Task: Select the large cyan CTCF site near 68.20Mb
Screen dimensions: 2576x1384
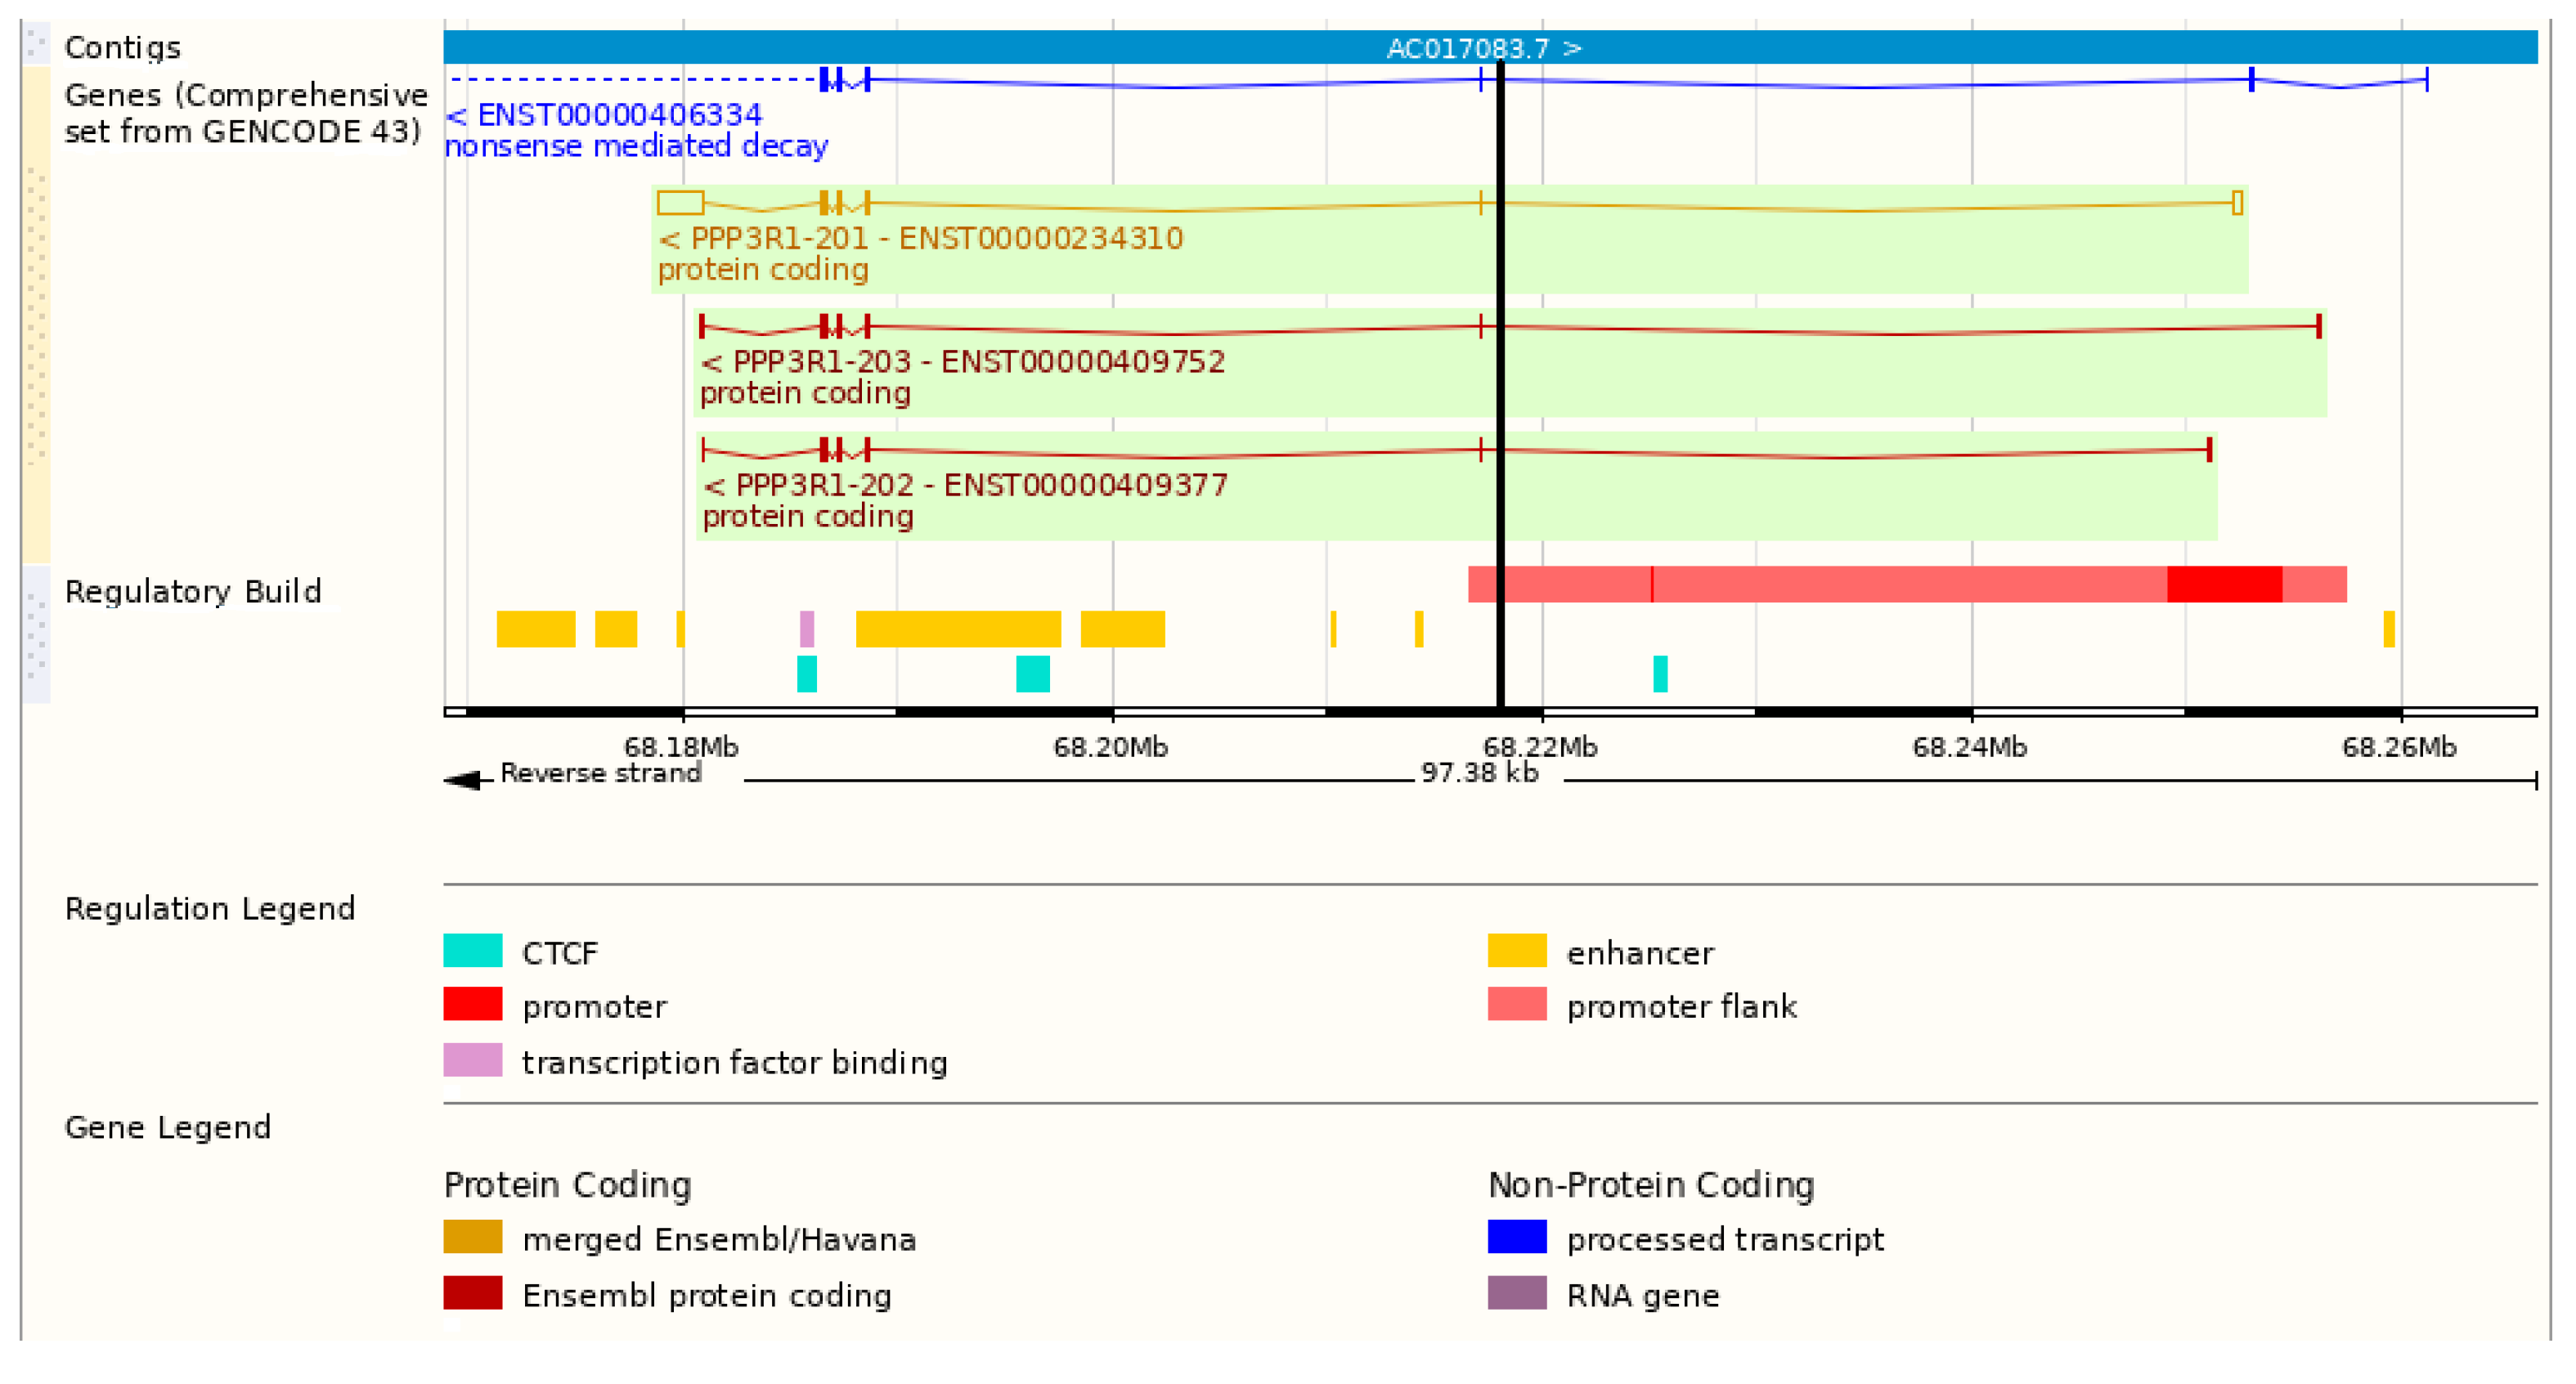Action: 1032,674
